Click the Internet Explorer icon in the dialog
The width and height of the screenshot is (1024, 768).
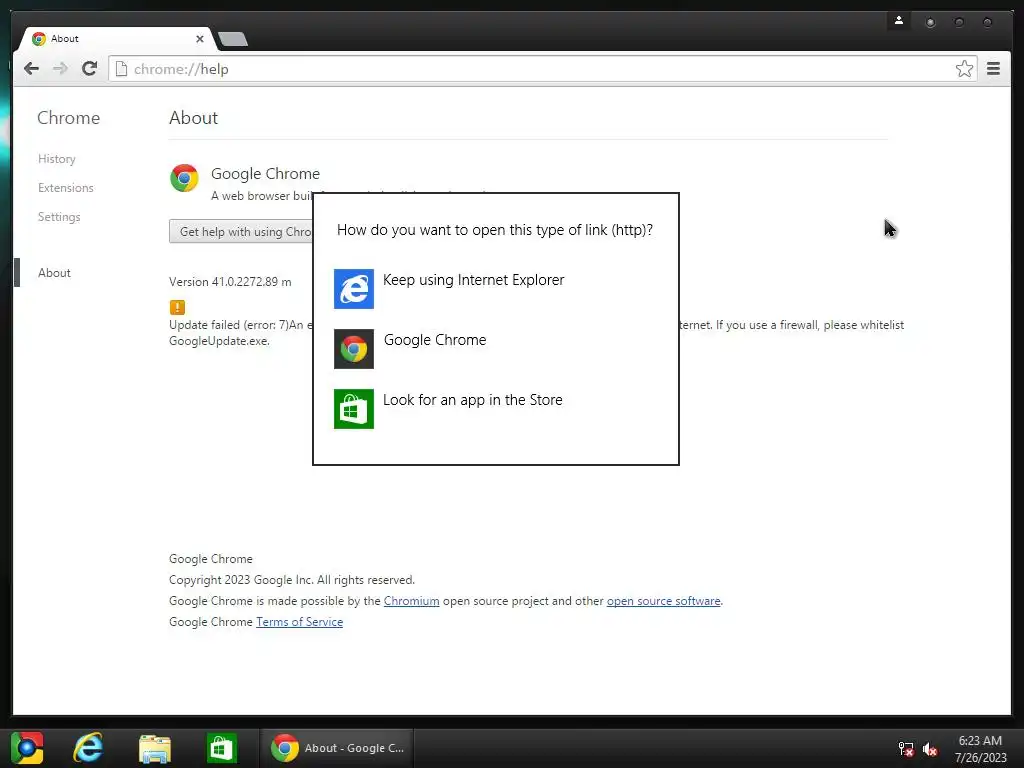354,289
